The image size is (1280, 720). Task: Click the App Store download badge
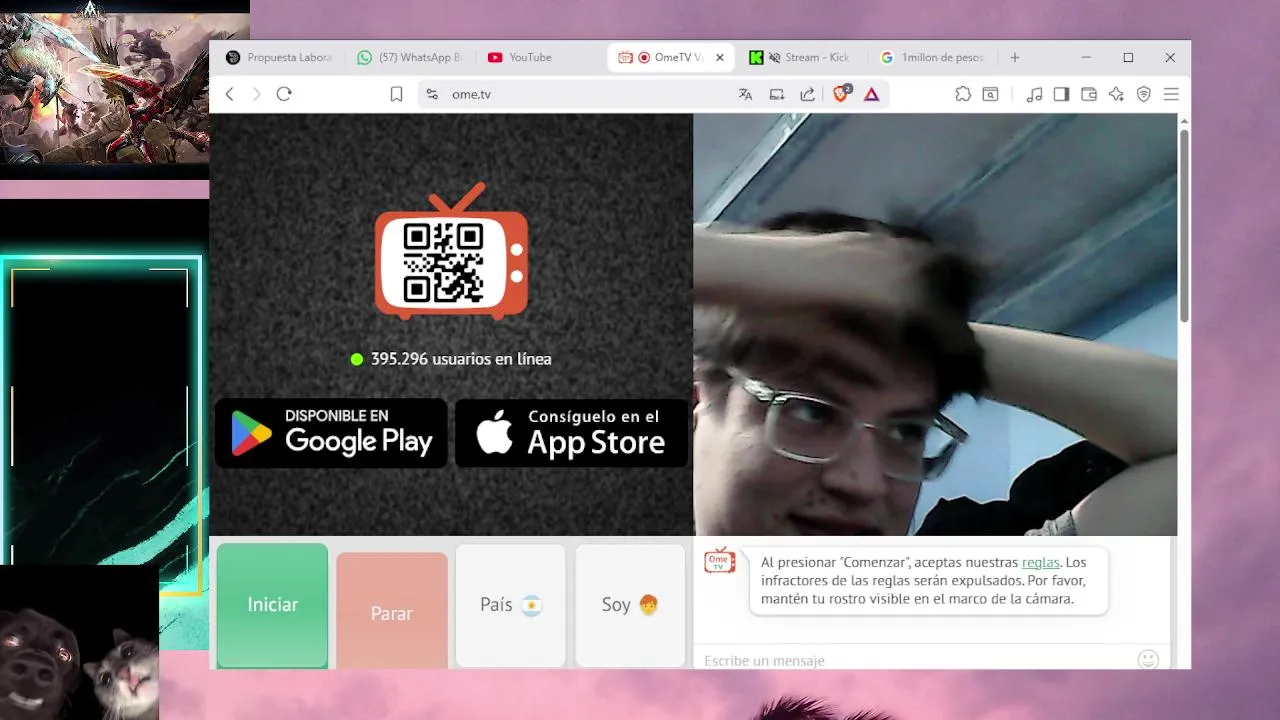571,433
